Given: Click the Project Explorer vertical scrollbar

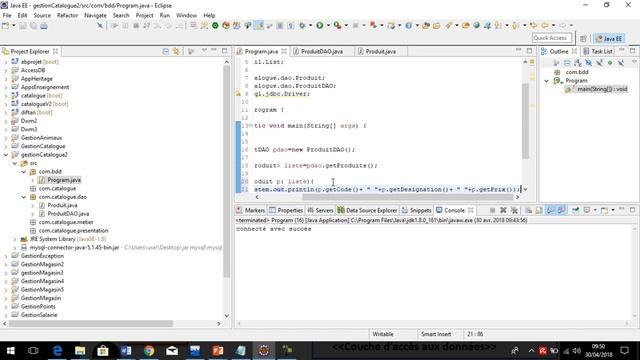Looking at the screenshot, I should pos(227,171).
